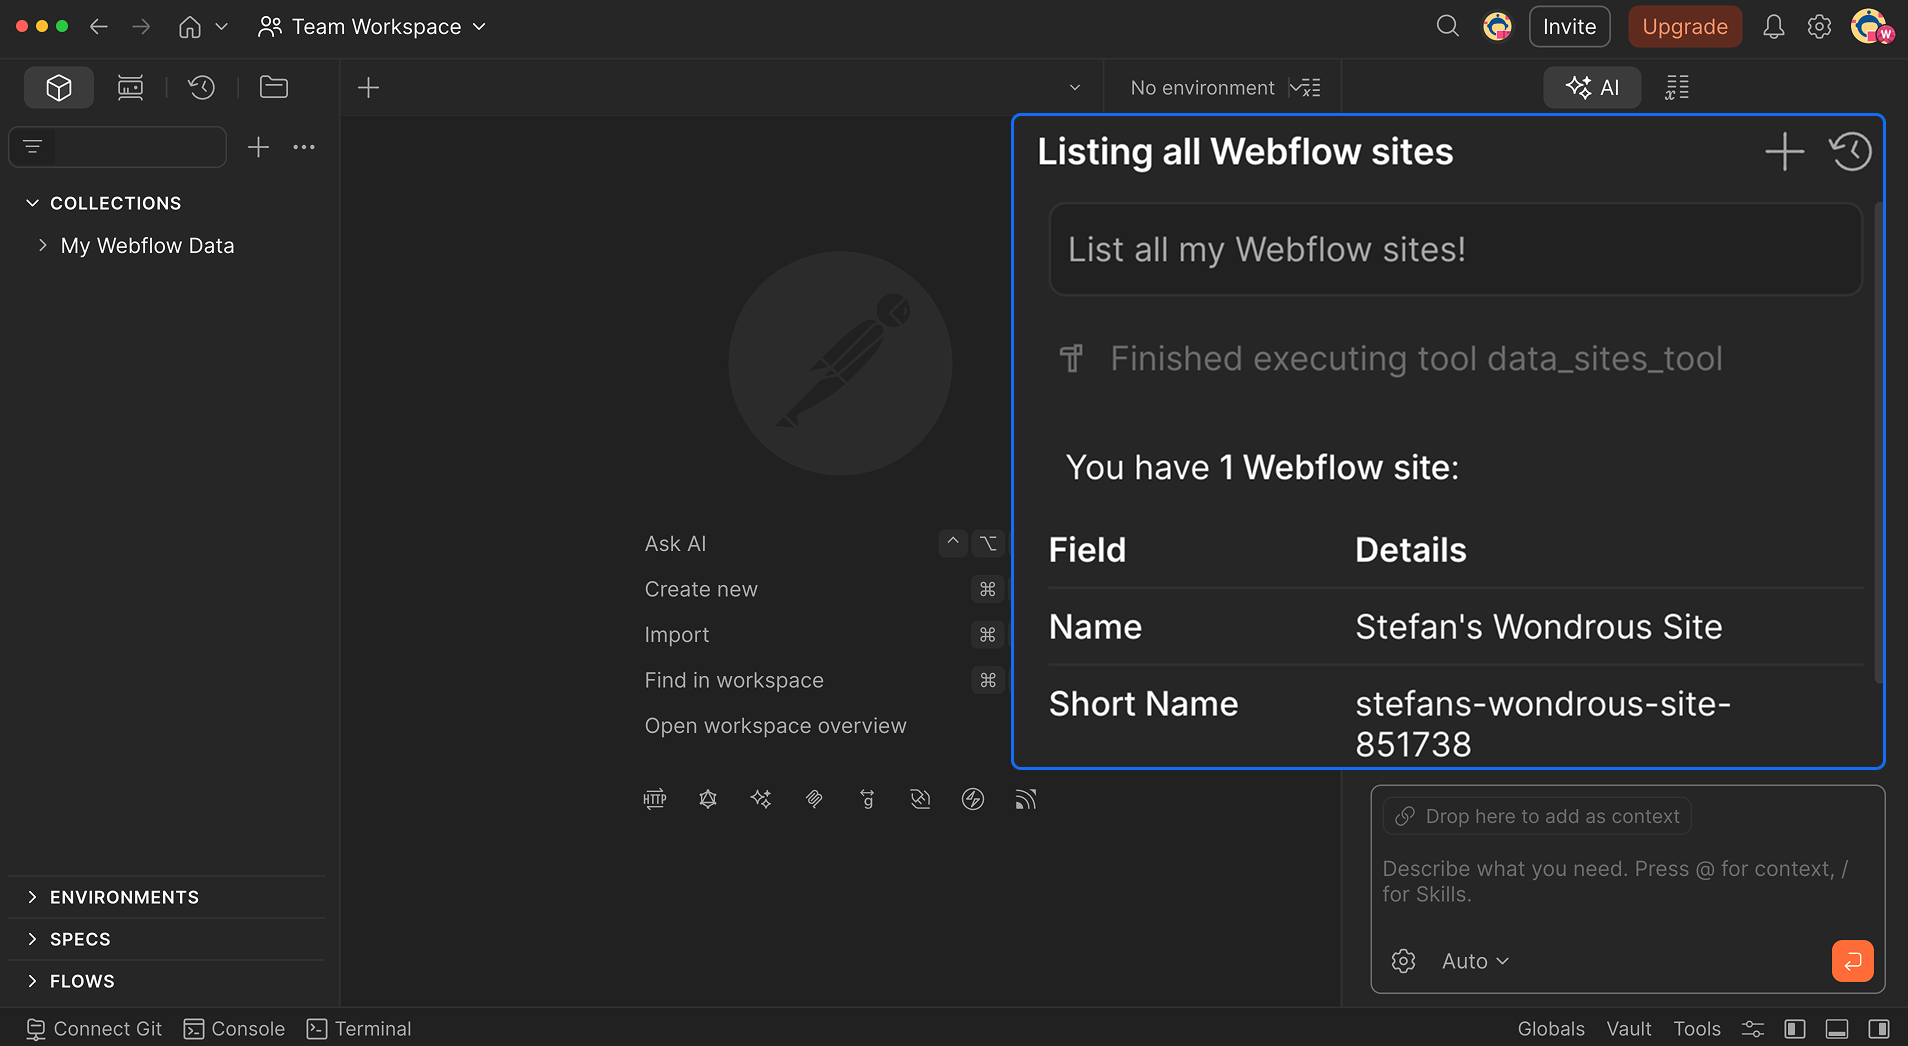Screen dimensions: 1908x1046
Task: Open the notifications bell
Action: click(x=1773, y=27)
